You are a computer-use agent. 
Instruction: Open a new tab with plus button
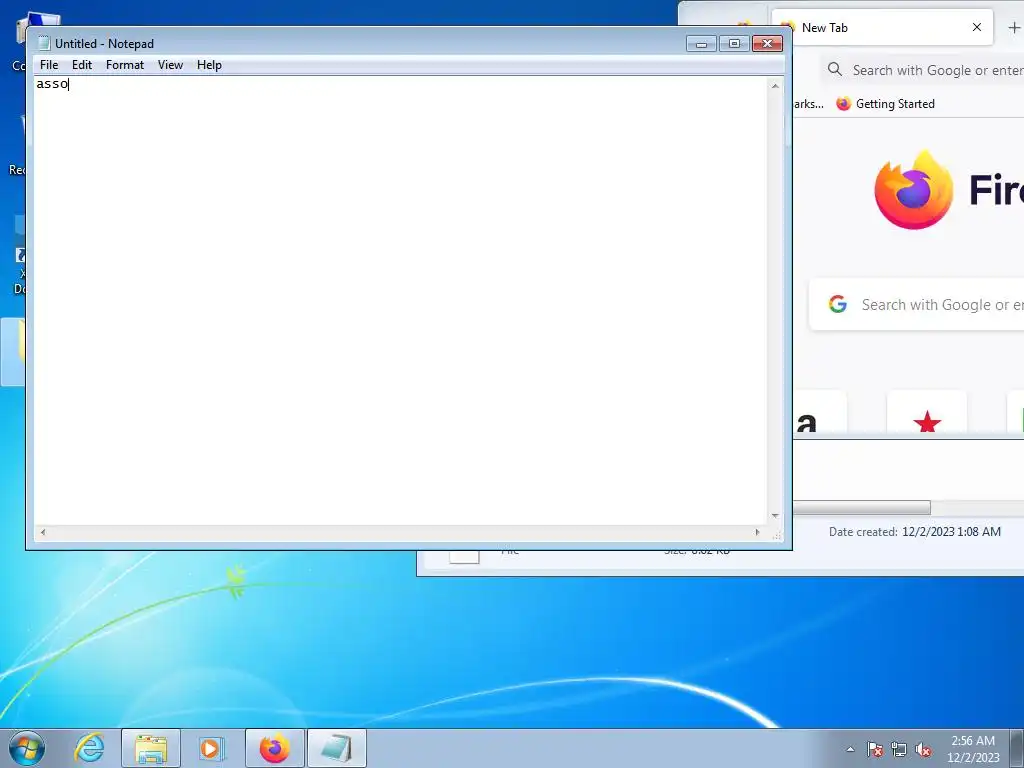click(x=1014, y=27)
